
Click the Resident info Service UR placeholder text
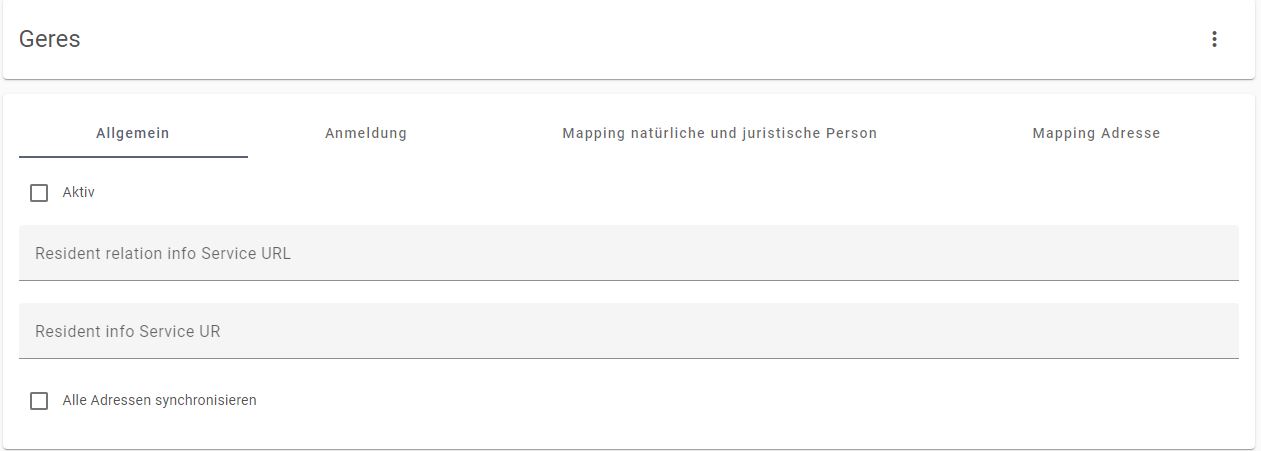point(128,331)
